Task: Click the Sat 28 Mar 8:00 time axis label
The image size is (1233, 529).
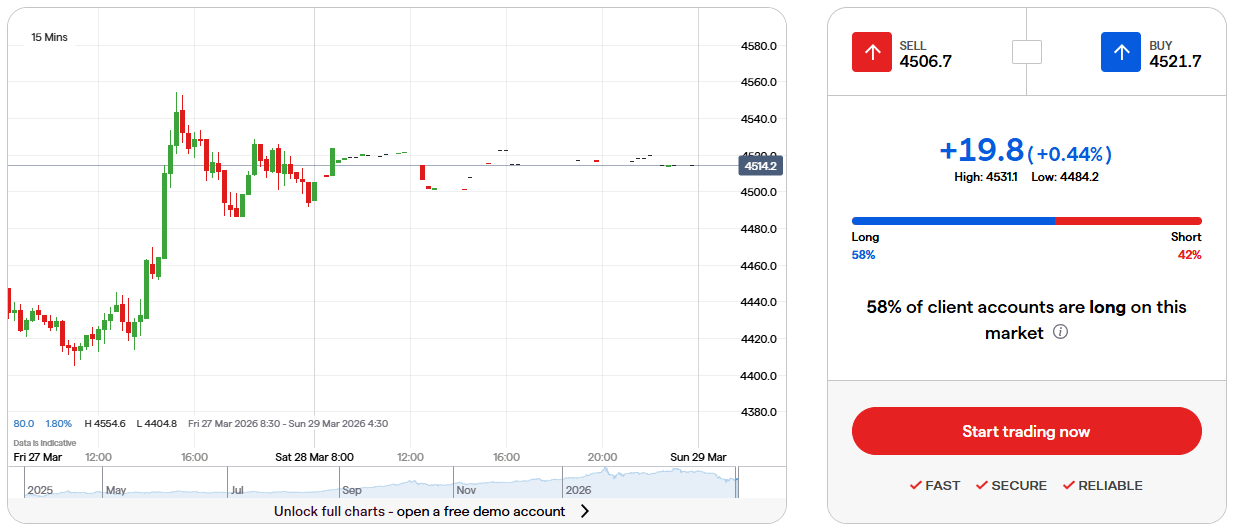Action: [x=314, y=457]
